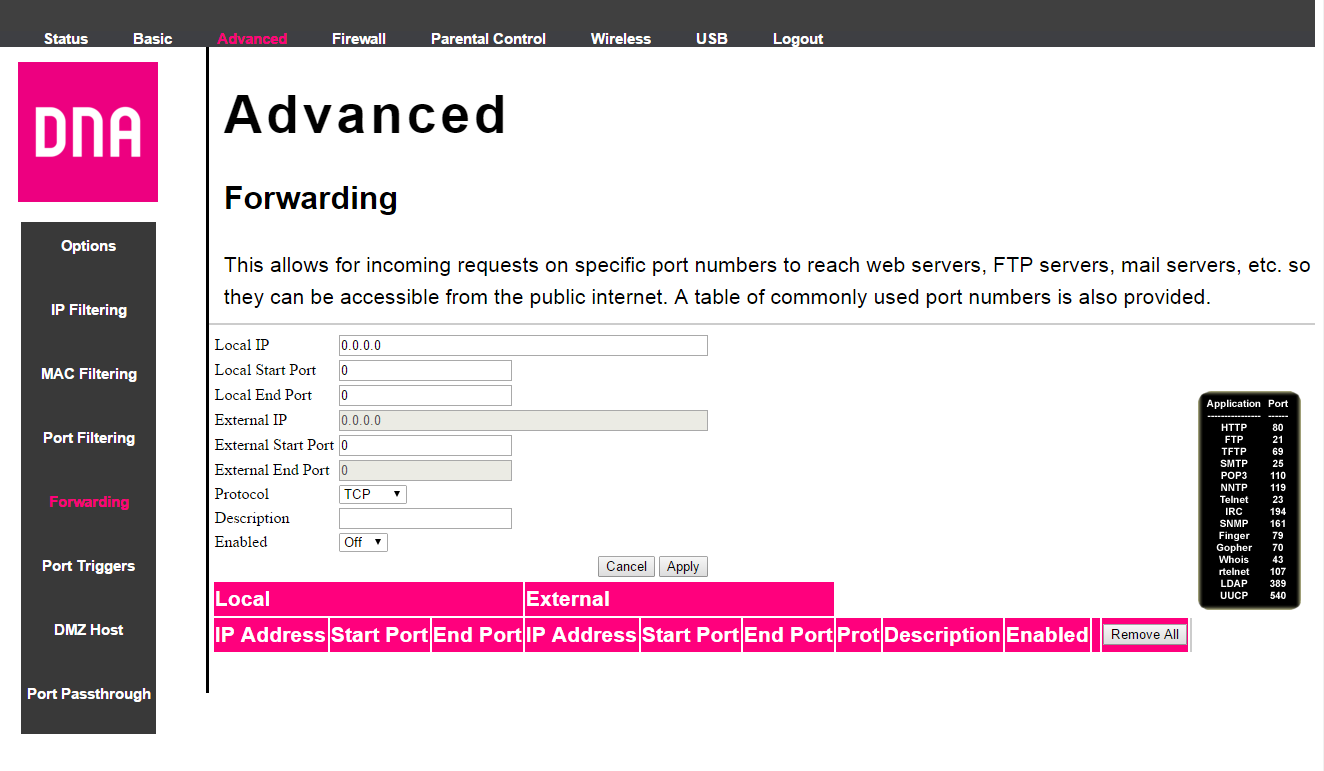The width and height of the screenshot is (1324, 771).
Task: Click the External Start Port field
Action: click(425, 445)
